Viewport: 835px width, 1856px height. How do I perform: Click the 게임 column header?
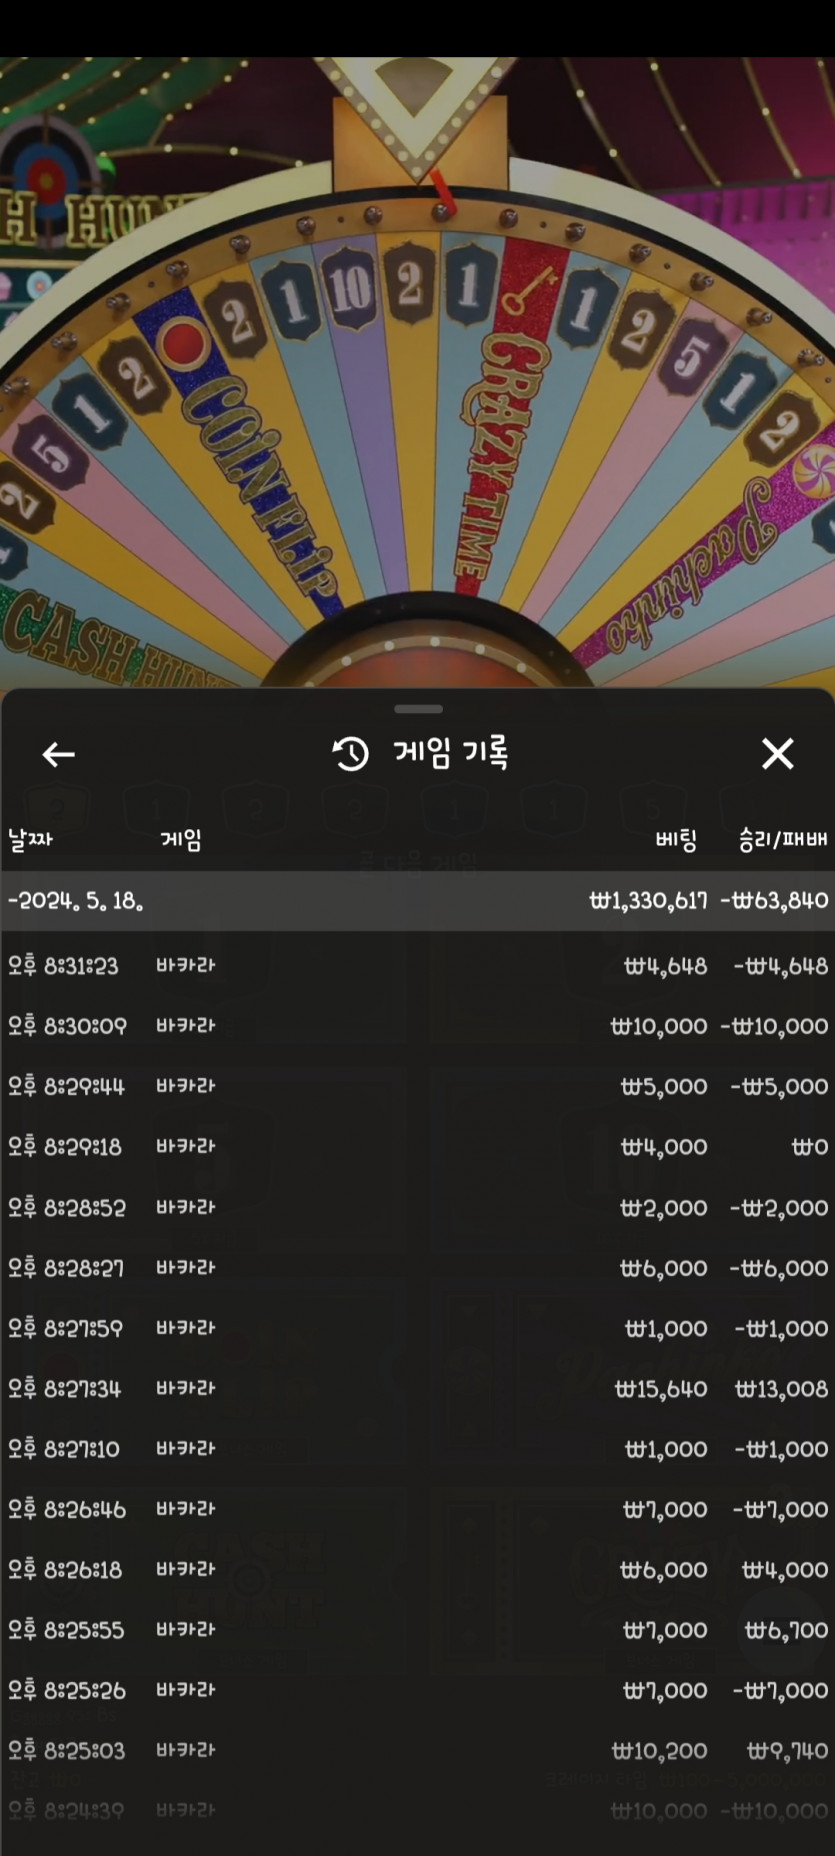(x=181, y=840)
